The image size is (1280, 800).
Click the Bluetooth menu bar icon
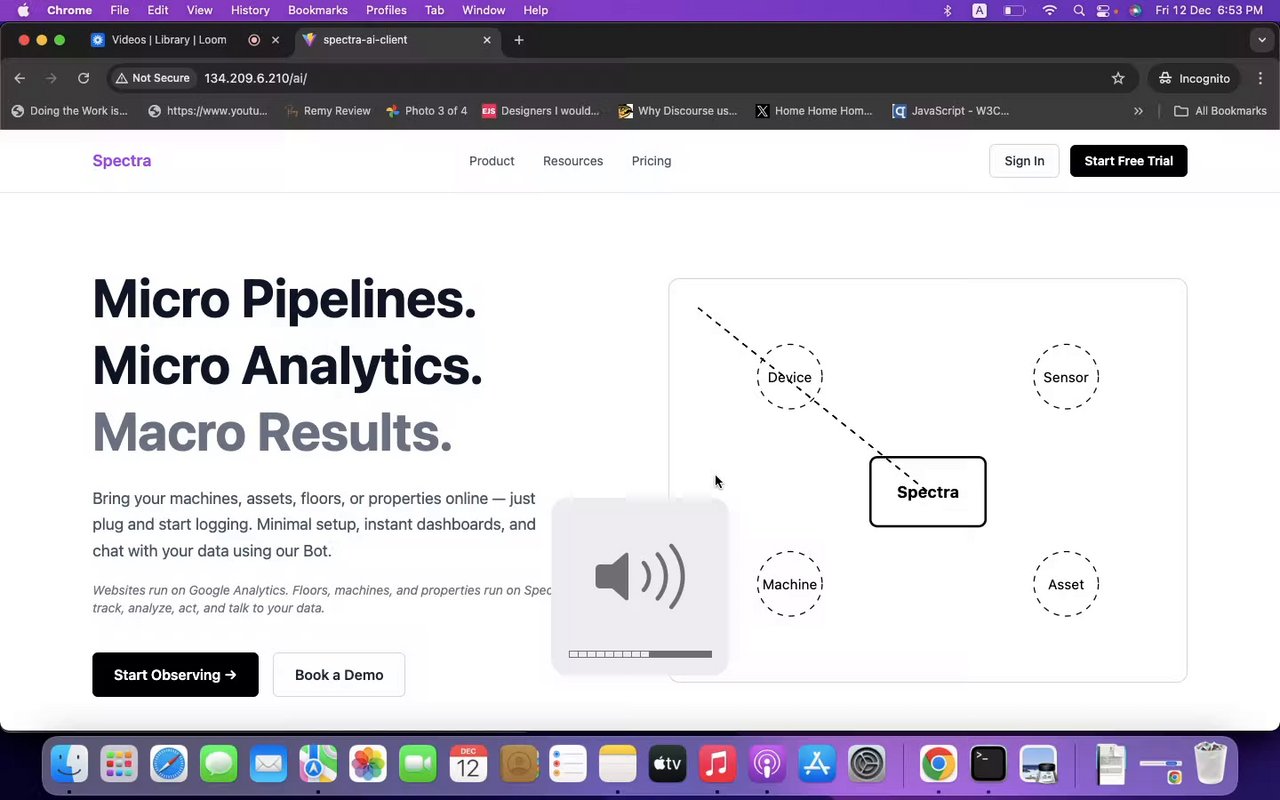(x=947, y=10)
